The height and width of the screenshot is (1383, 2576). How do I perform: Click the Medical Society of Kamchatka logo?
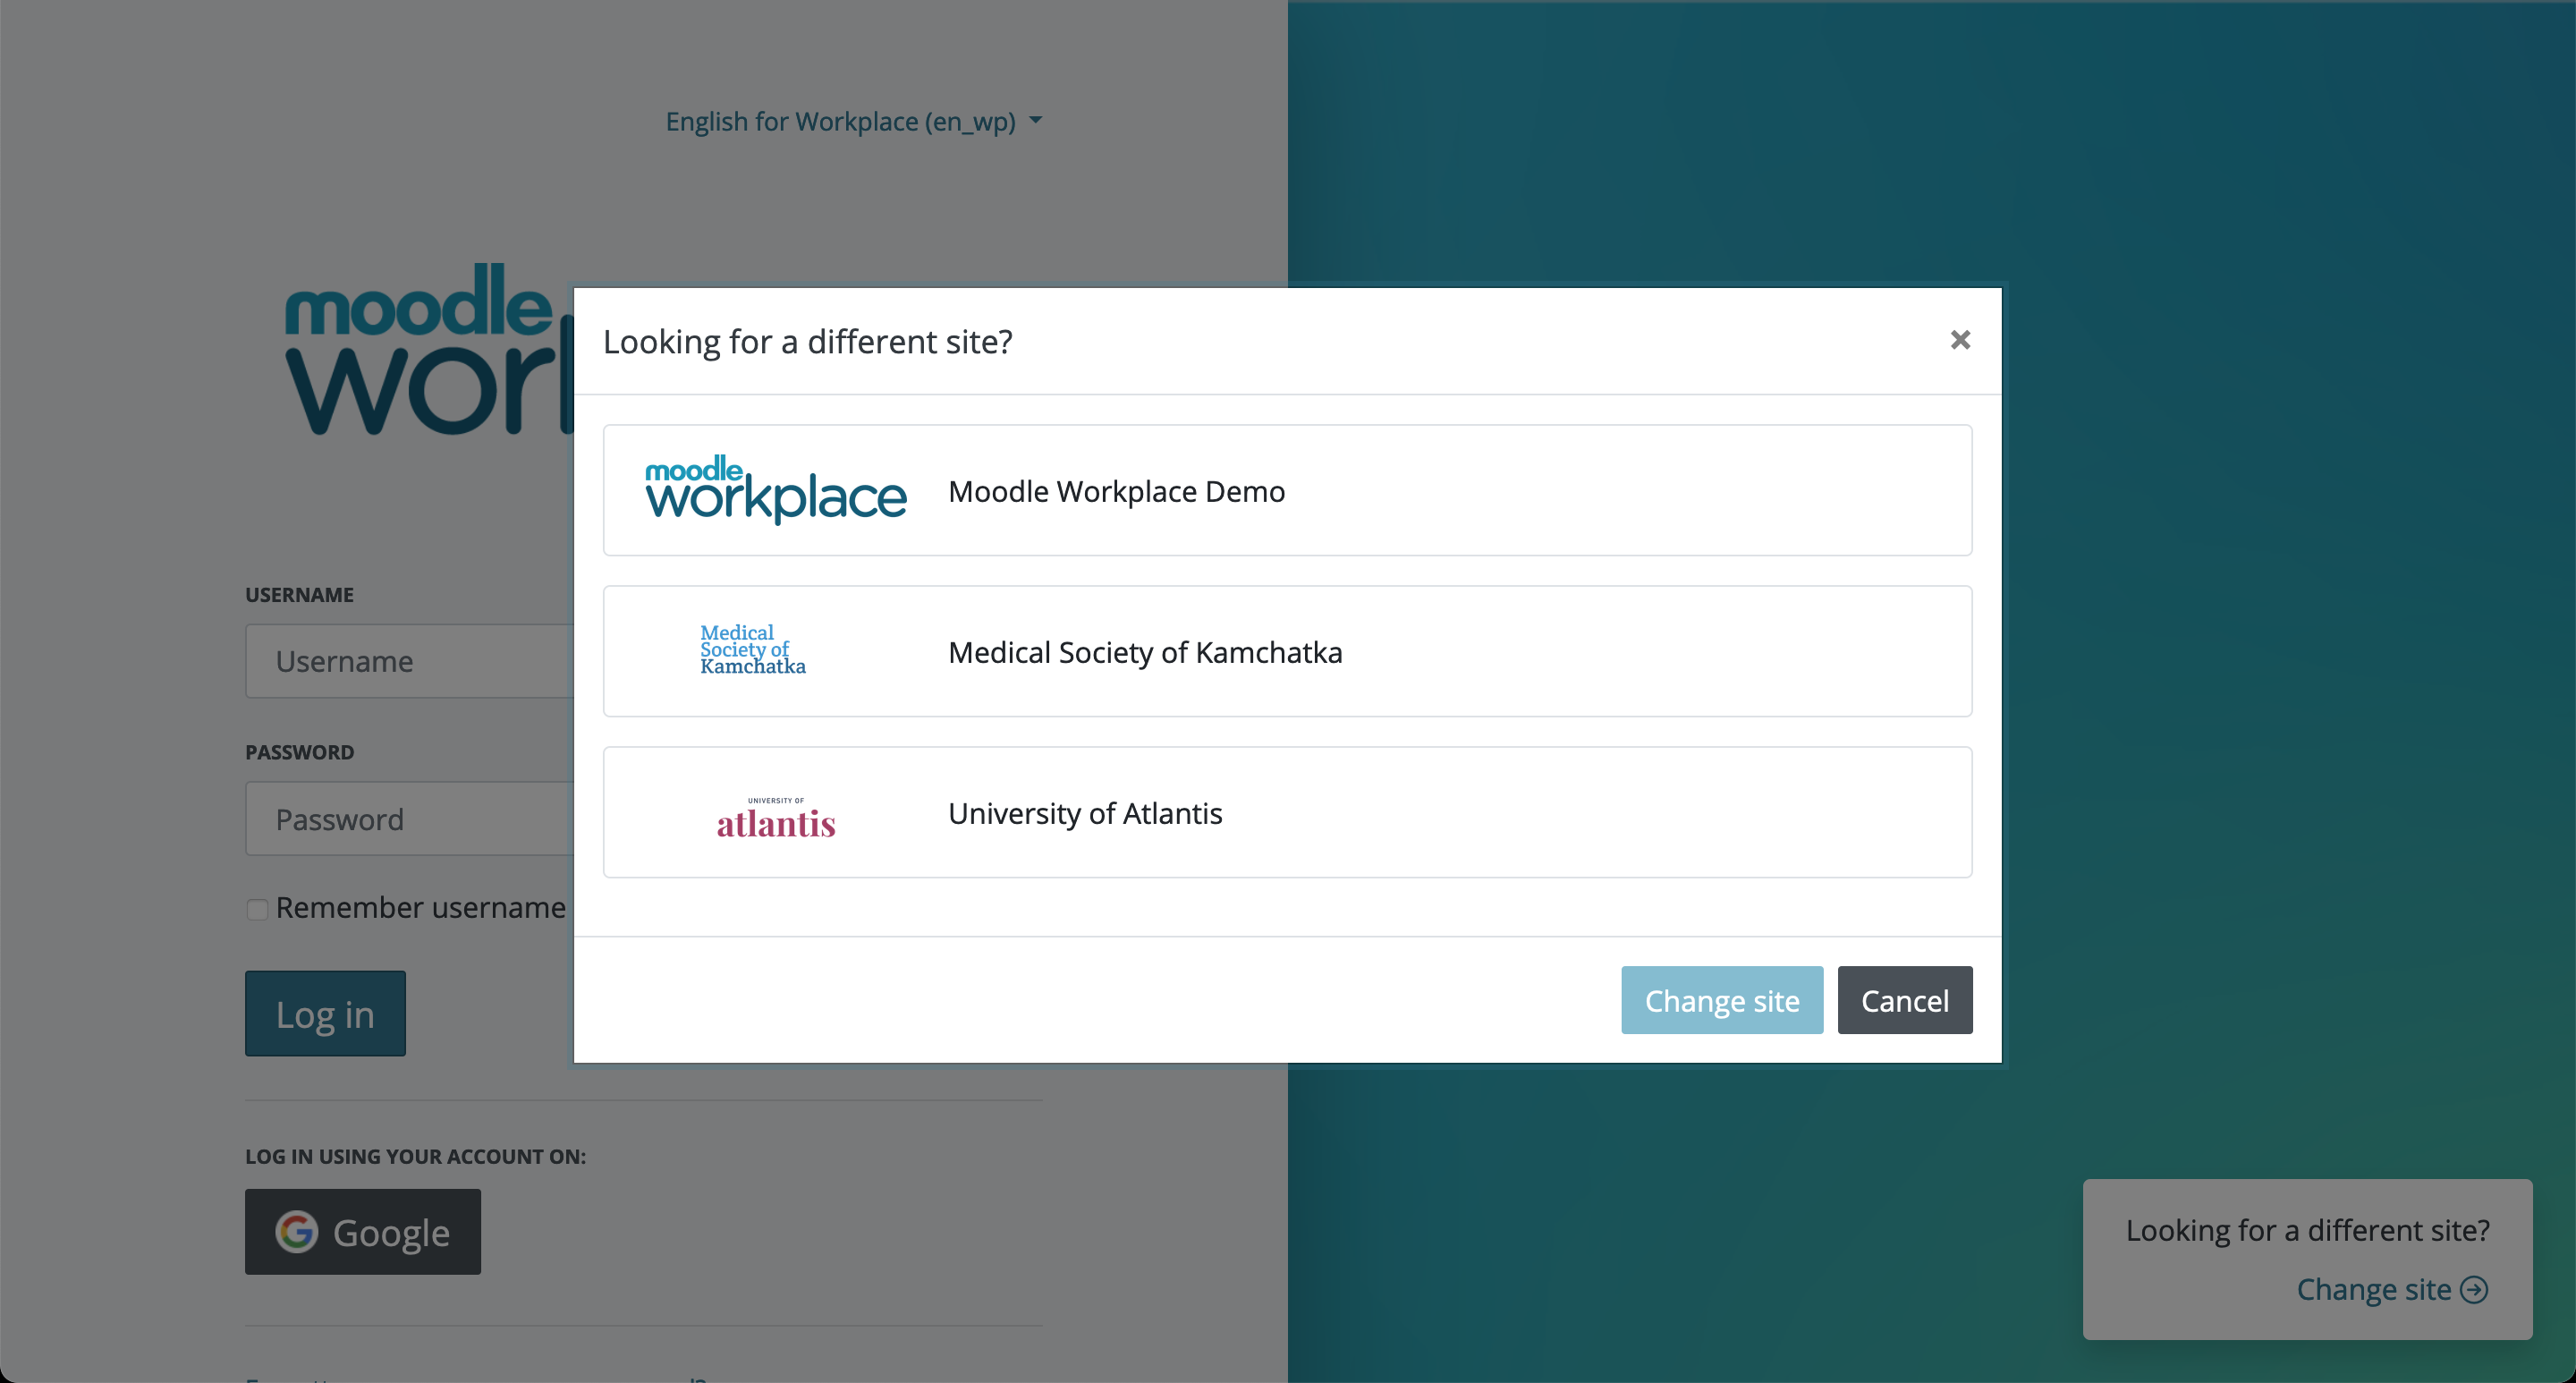(753, 650)
